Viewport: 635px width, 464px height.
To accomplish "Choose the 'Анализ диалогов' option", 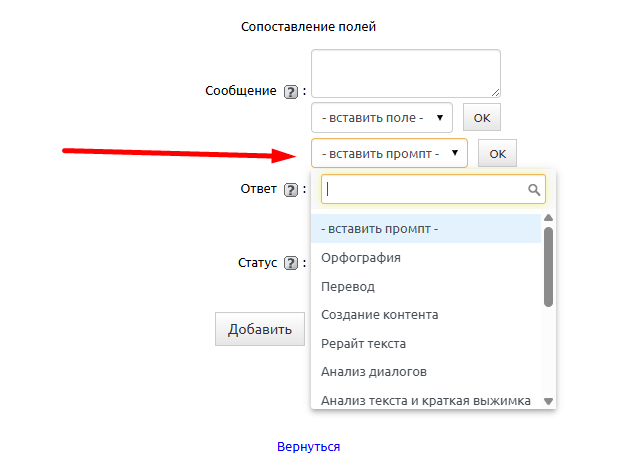I will 374,371.
